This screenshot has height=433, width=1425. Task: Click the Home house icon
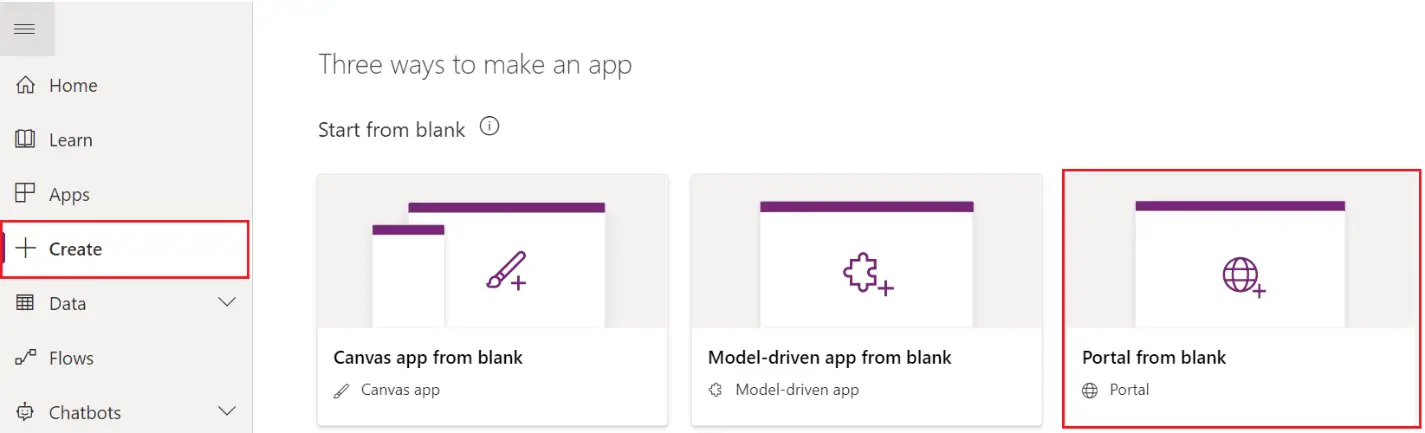26,85
